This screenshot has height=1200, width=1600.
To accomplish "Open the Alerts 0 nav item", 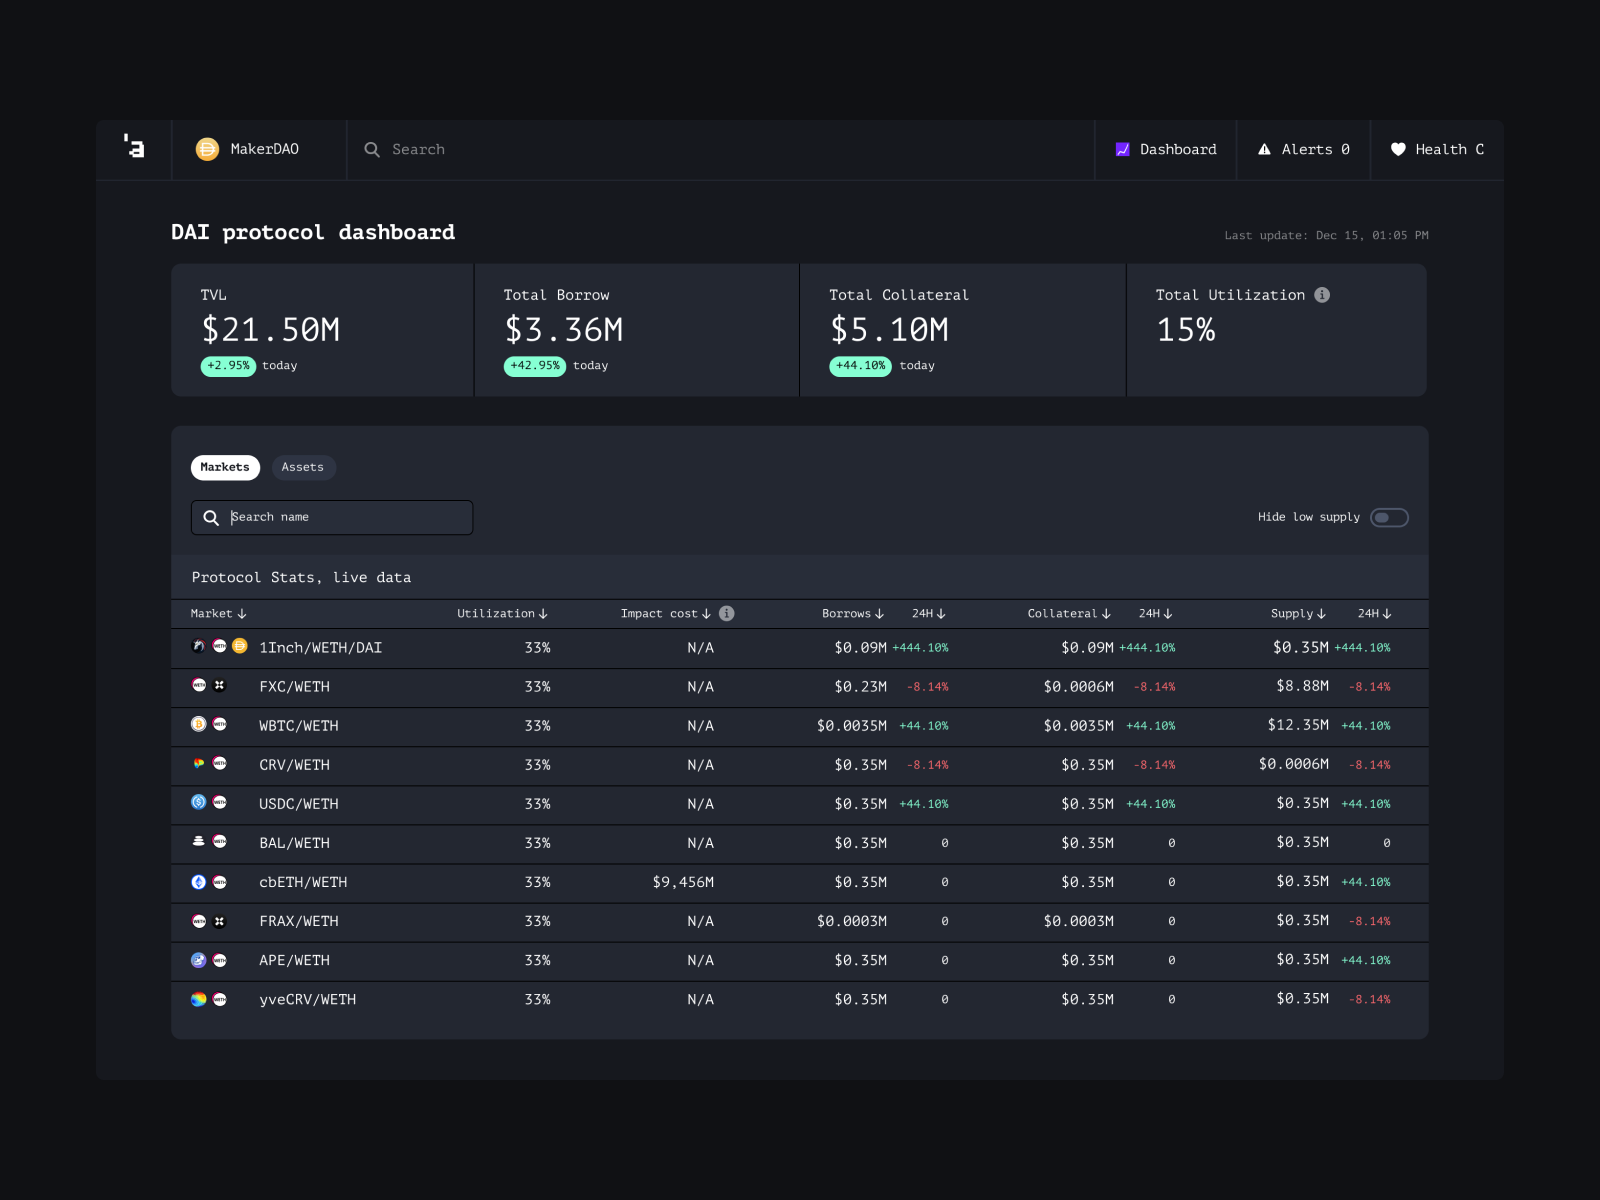I will point(1304,149).
